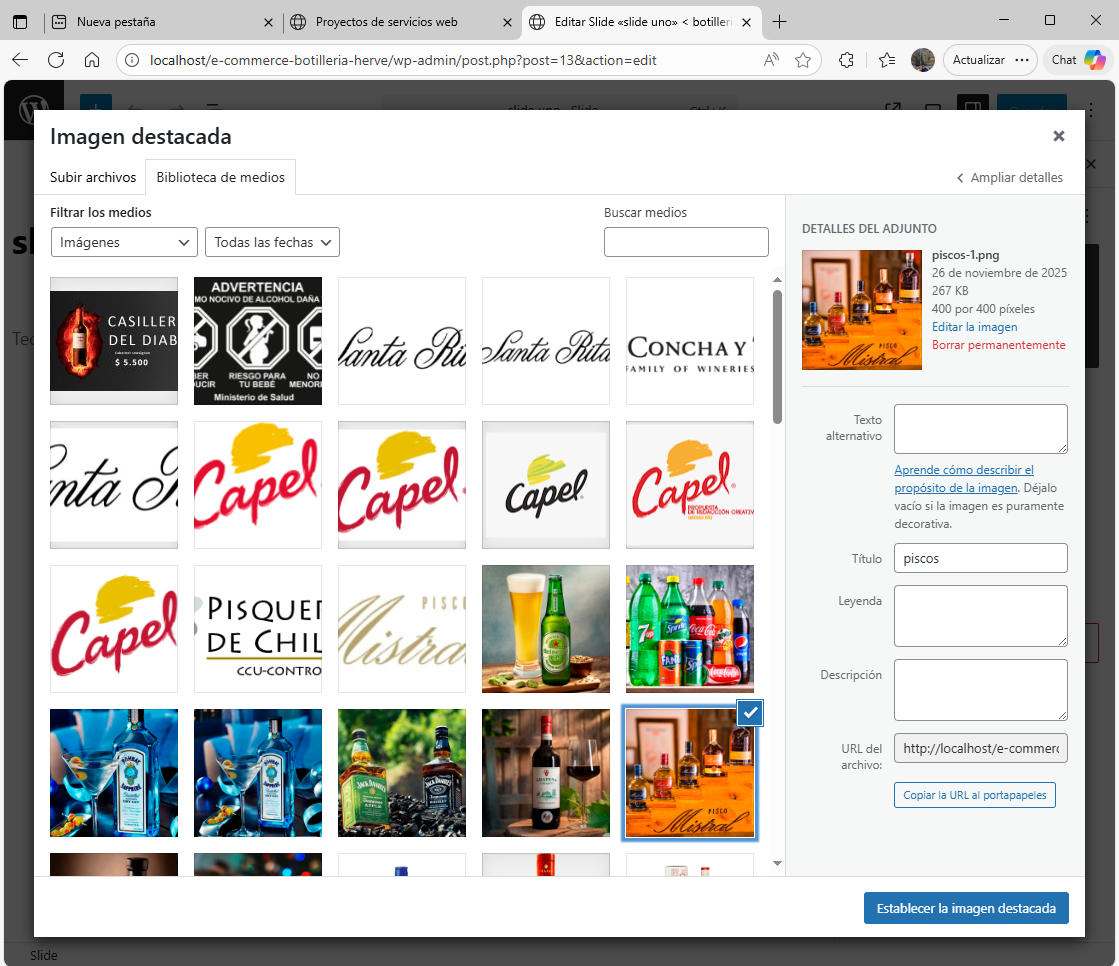The width and height of the screenshot is (1119, 966).
Task: Add page to favorites star icon
Action: [802, 60]
